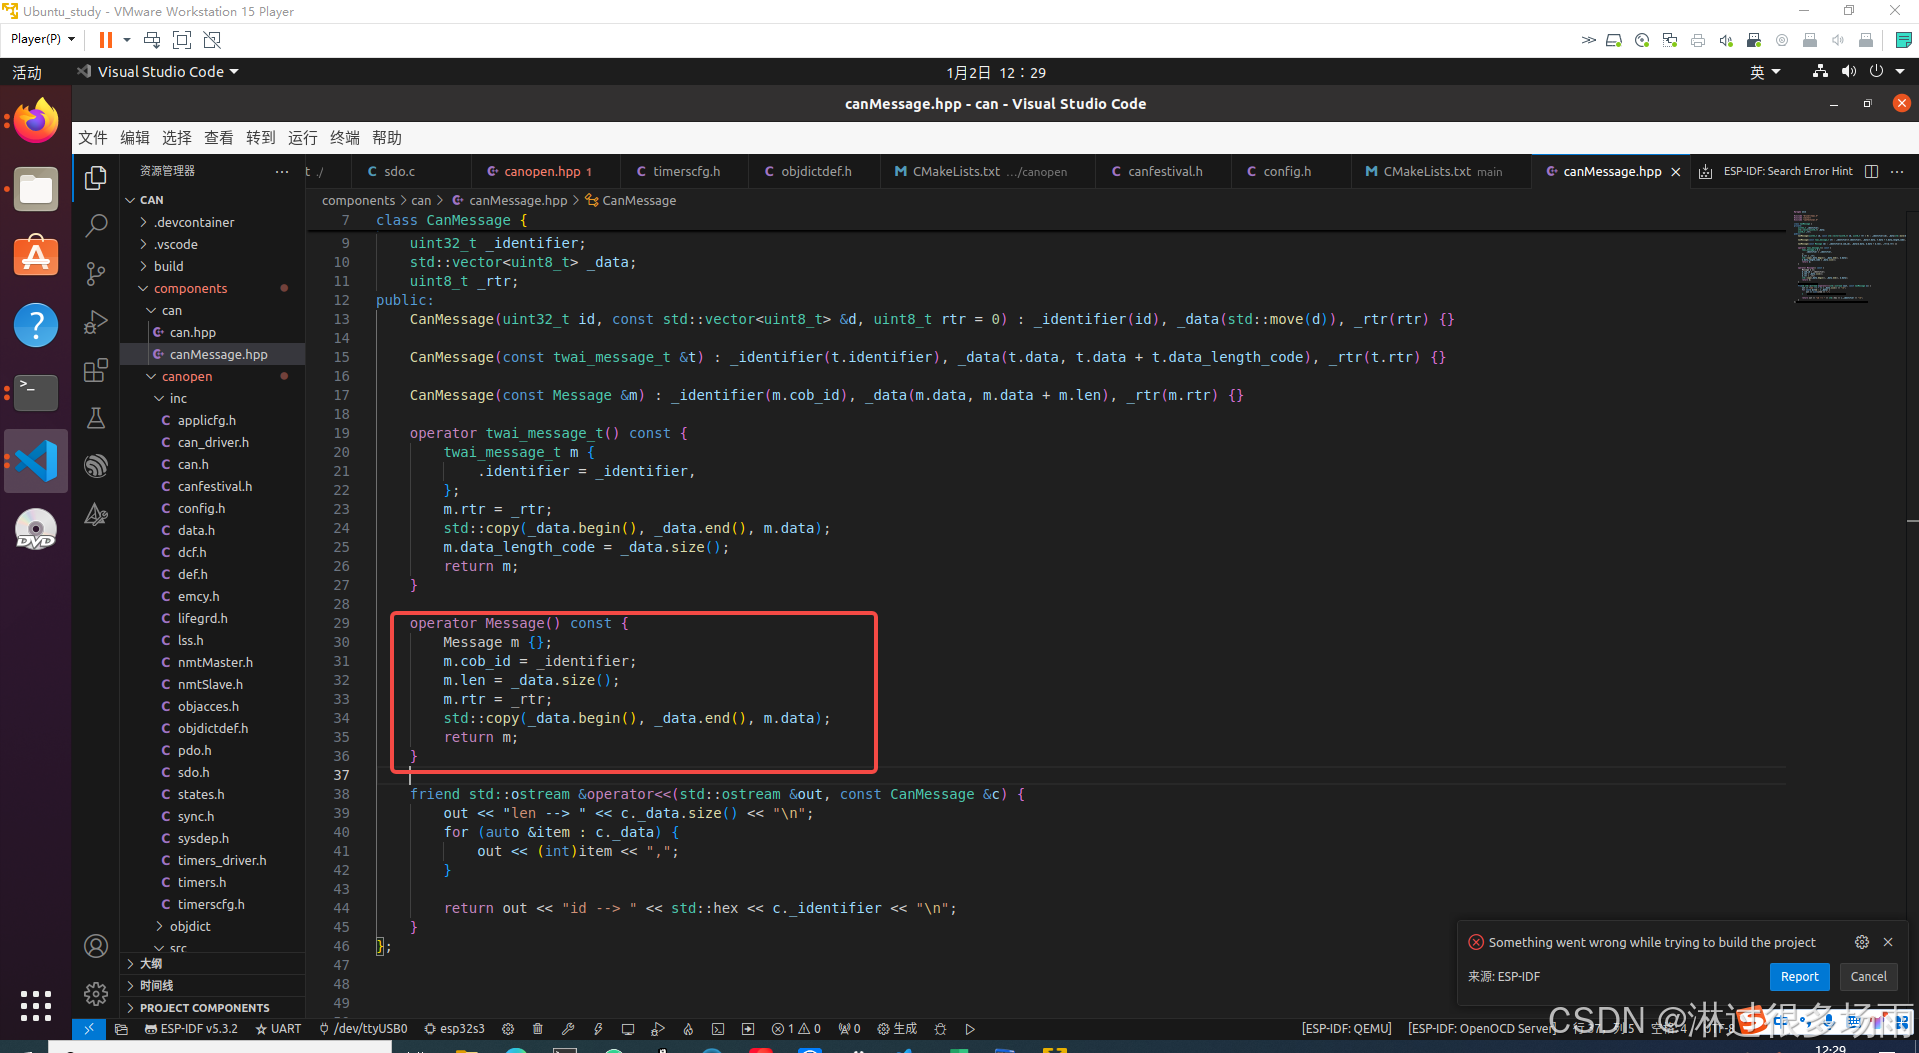Viewport: 1919px width, 1053px height.
Task: Open the ESP-IDF Explorer icon in the activity bar
Action: [x=96, y=466]
